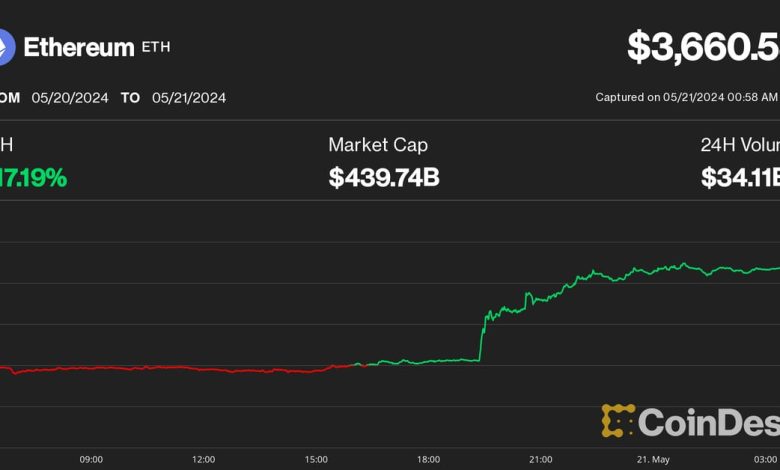Click the 18:00 time axis label
Image resolution: width=780 pixels, height=470 pixels.
428,459
